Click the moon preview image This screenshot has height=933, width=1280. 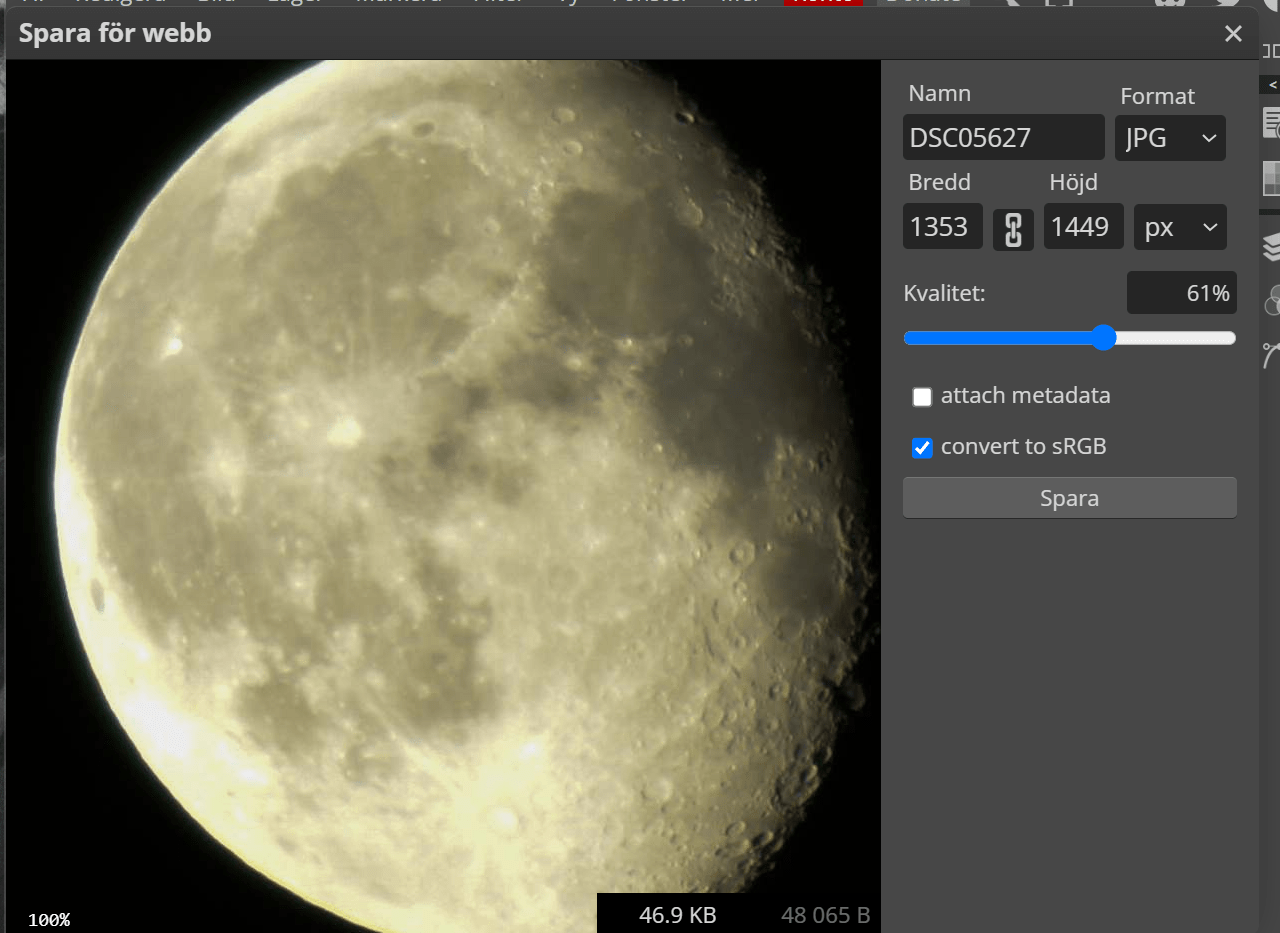pos(443,496)
